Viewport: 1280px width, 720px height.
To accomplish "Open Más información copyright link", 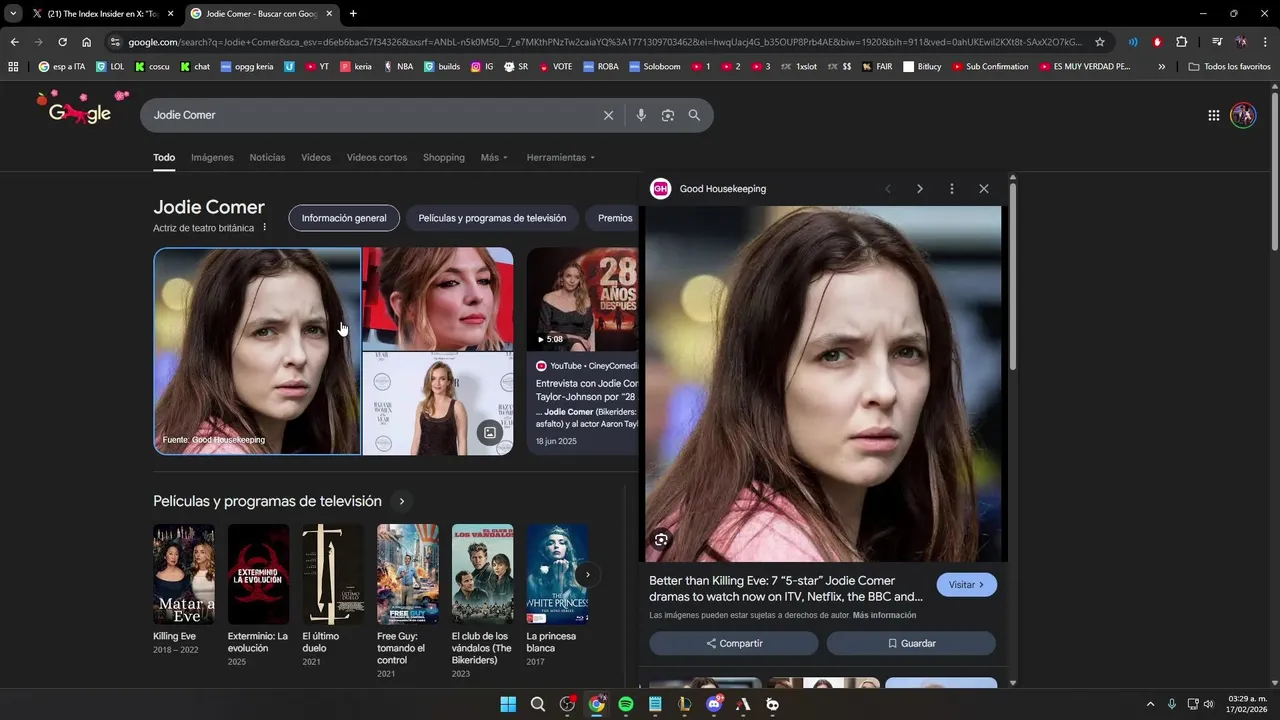I will click(884, 615).
